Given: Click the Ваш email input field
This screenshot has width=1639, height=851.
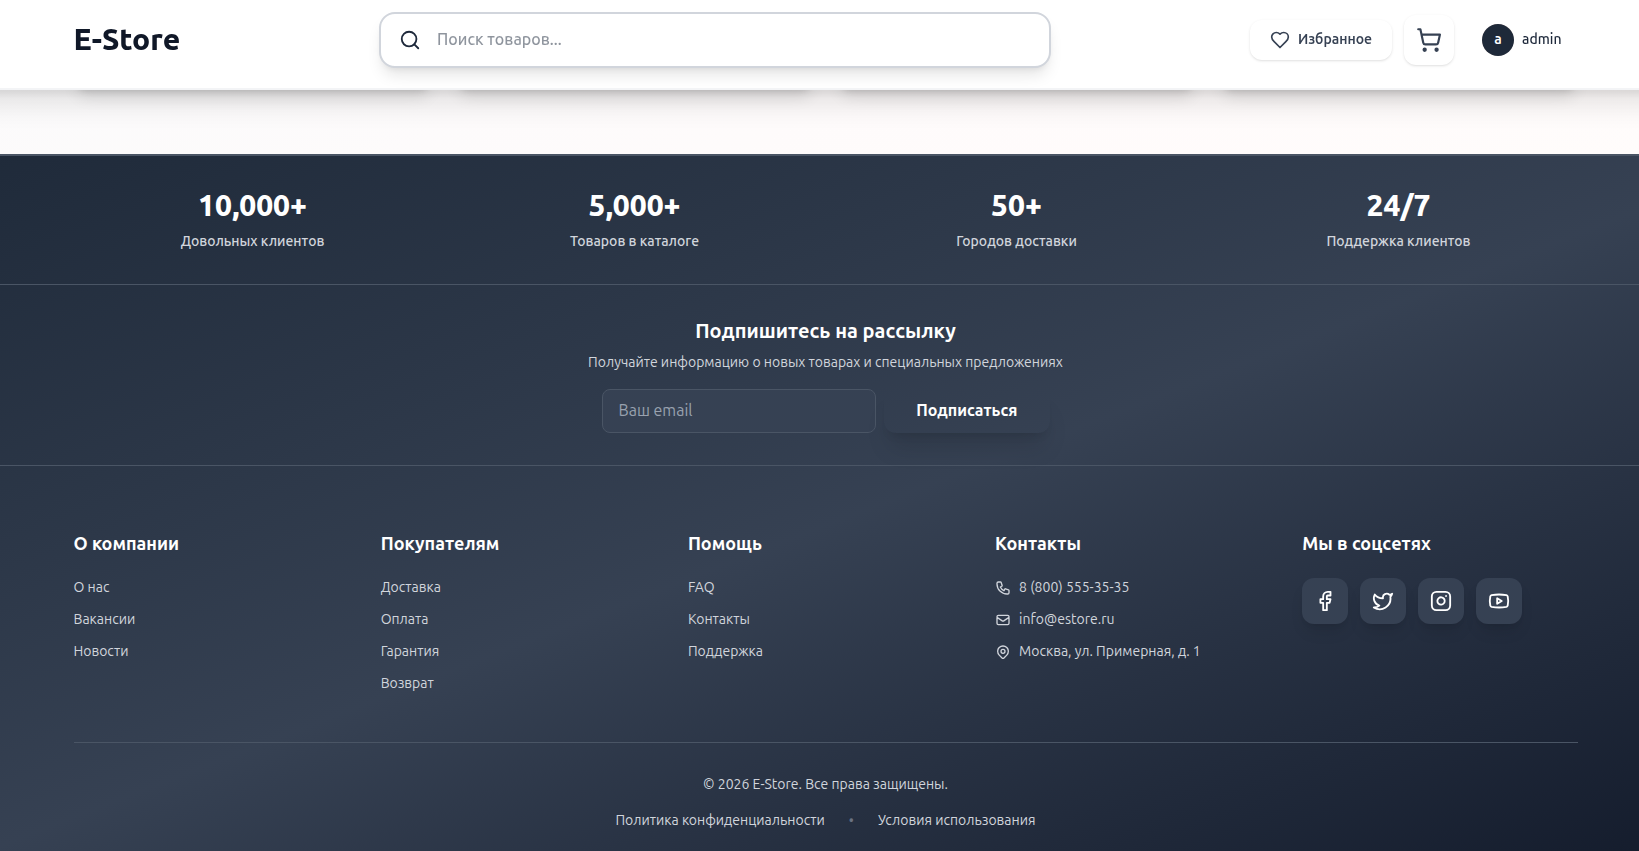Looking at the screenshot, I should (x=739, y=411).
